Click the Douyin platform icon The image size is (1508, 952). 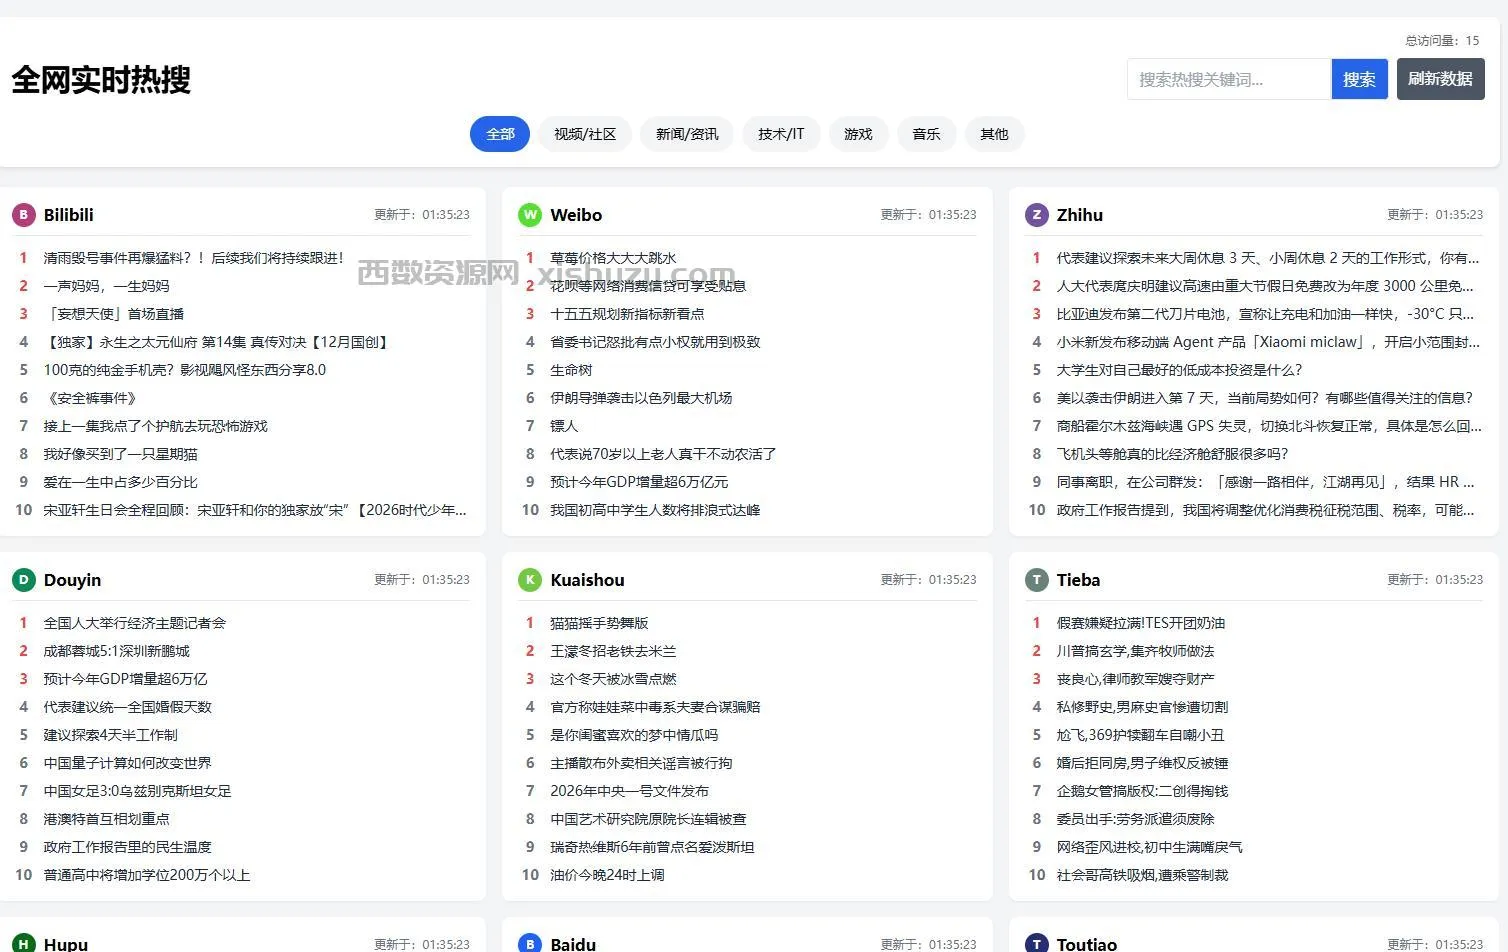click(23, 579)
